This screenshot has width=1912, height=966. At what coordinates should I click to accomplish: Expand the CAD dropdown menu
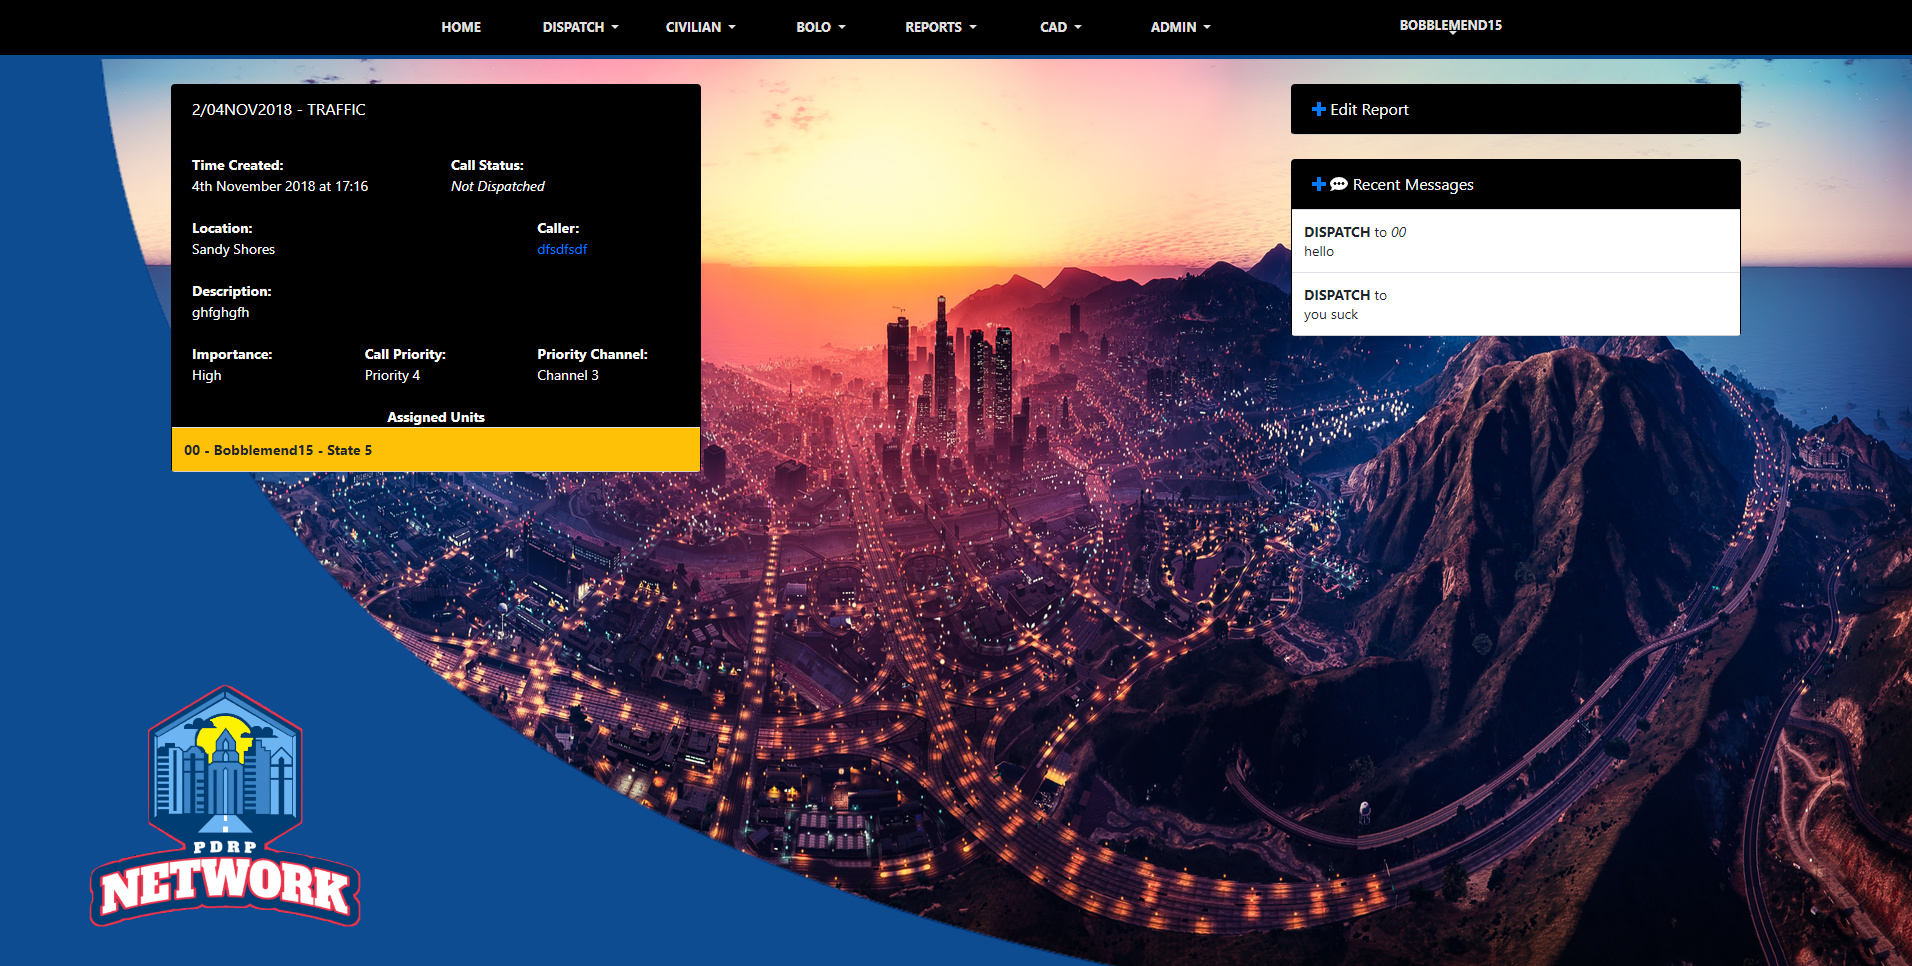tap(1060, 27)
